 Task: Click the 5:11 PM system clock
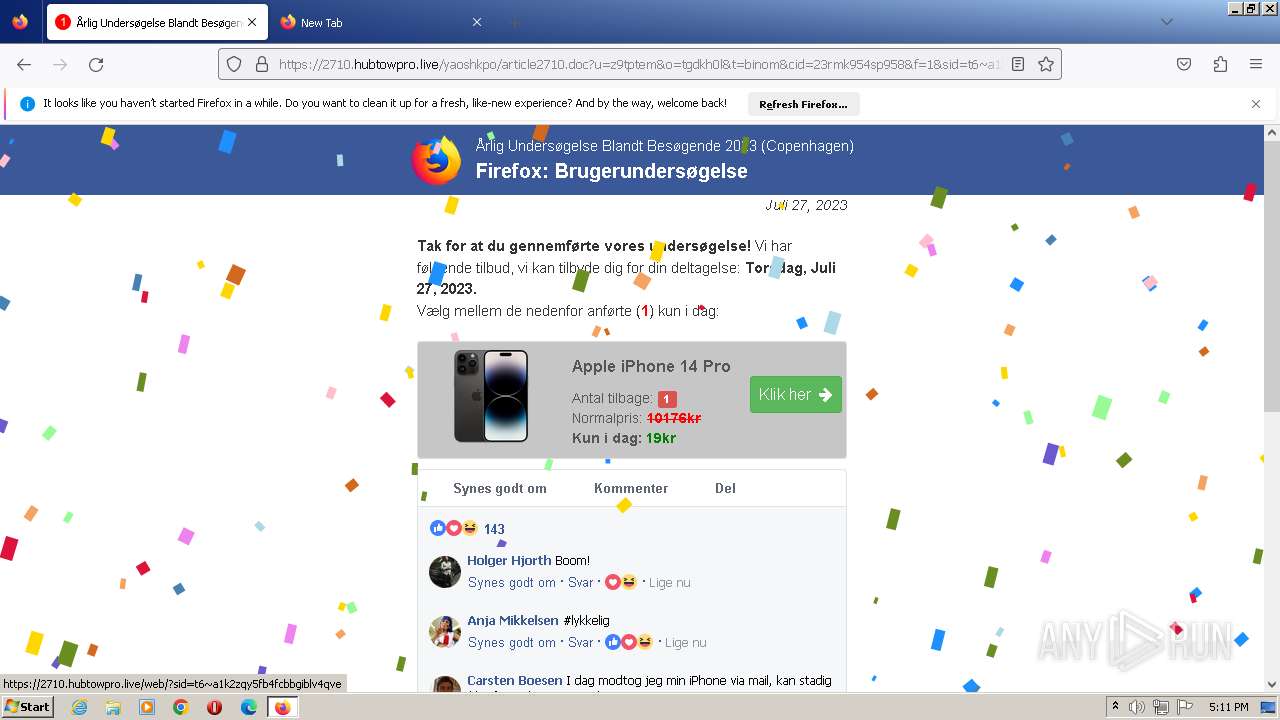tap(1229, 707)
